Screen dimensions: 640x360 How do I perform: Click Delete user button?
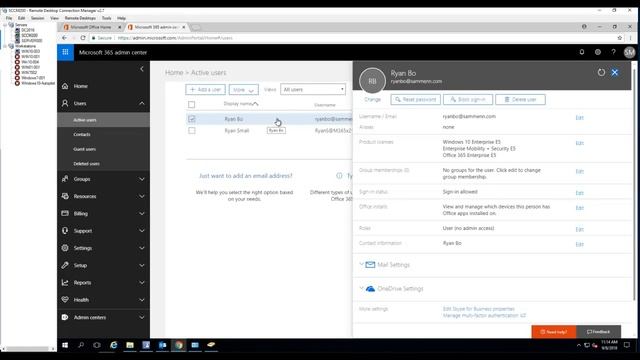click(520, 100)
